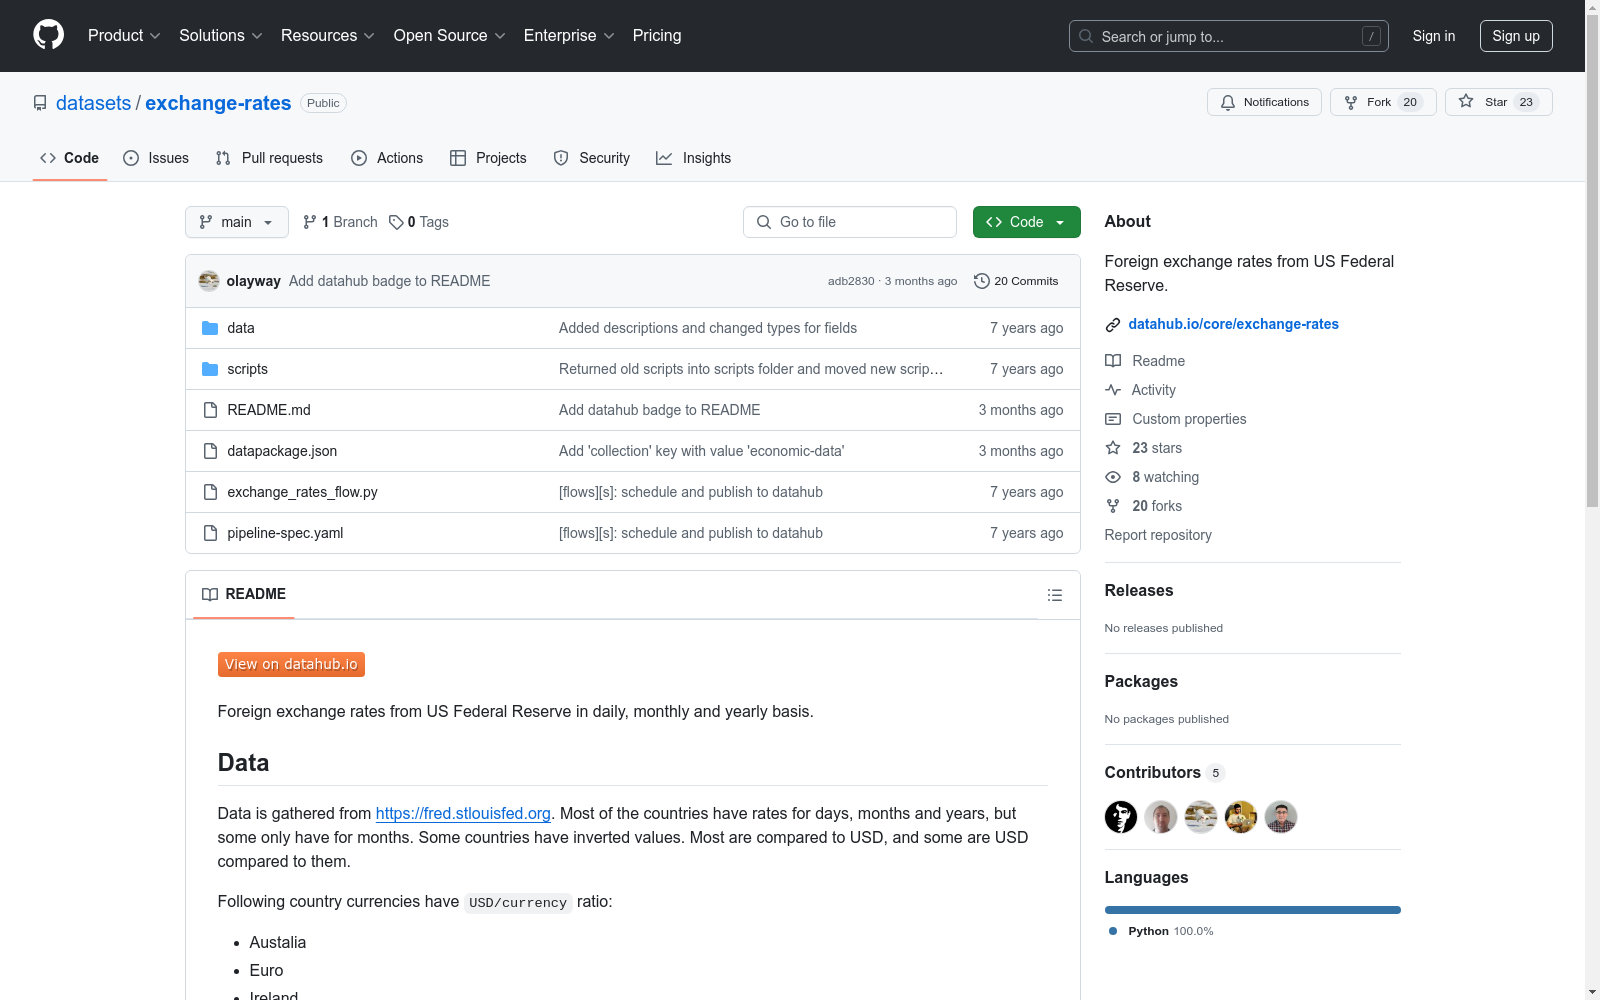The height and width of the screenshot is (1000, 1600).
Task: Open the pipeline-spec.yaml file
Action: coord(285,533)
